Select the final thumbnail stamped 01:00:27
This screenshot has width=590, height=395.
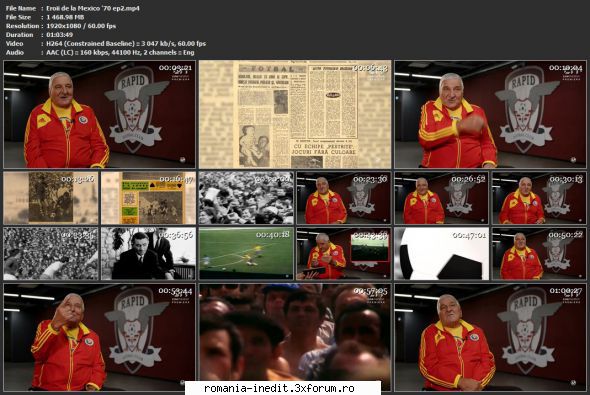pos(490,337)
